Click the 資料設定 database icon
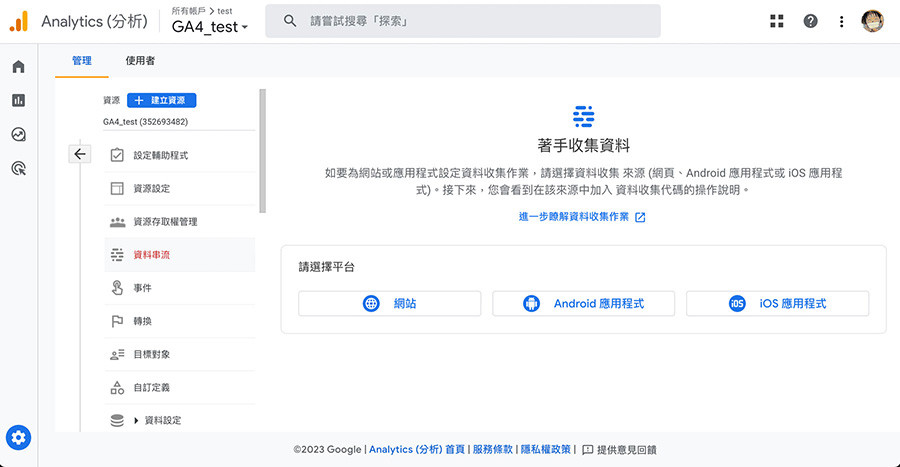Image resolution: width=900 pixels, height=467 pixels. point(117,421)
